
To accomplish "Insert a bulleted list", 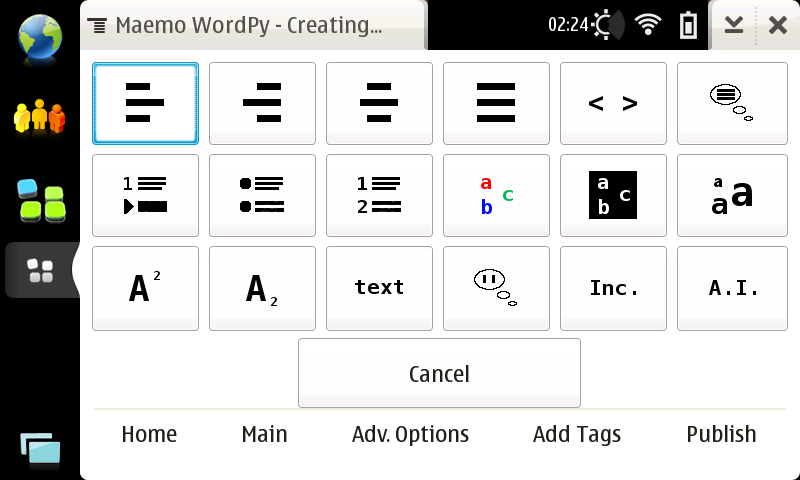I will pyautogui.click(x=262, y=195).
